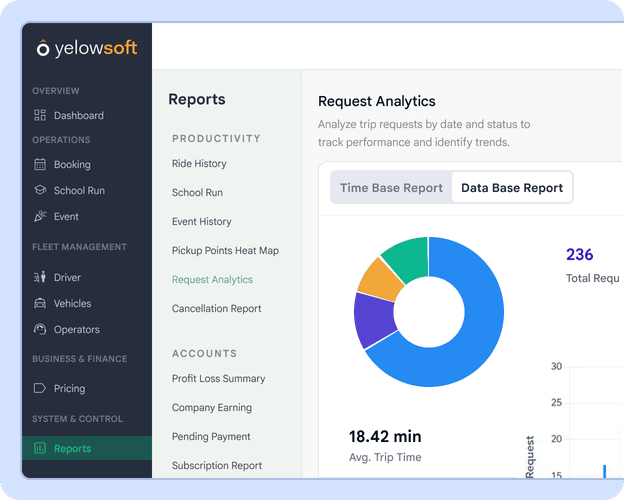
Task: Open the Ride History report
Action: point(199,163)
